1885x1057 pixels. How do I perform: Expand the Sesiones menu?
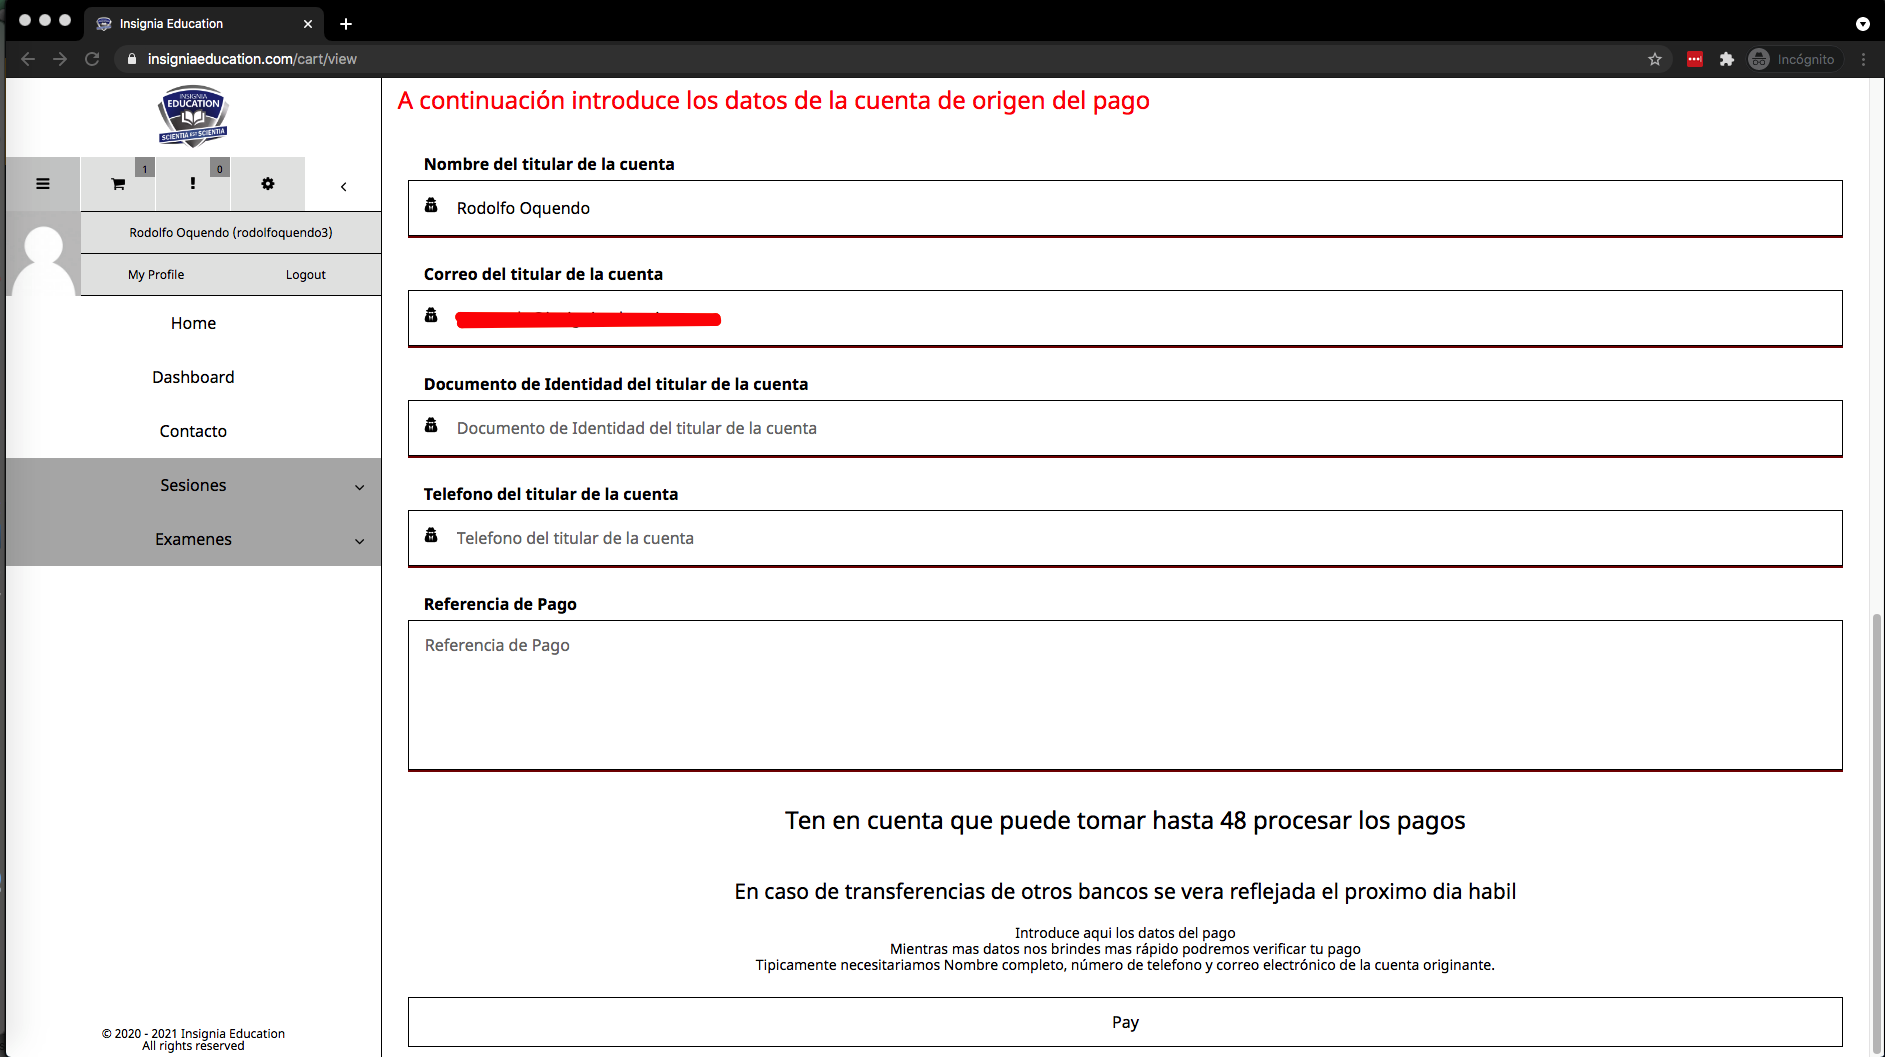click(193, 485)
